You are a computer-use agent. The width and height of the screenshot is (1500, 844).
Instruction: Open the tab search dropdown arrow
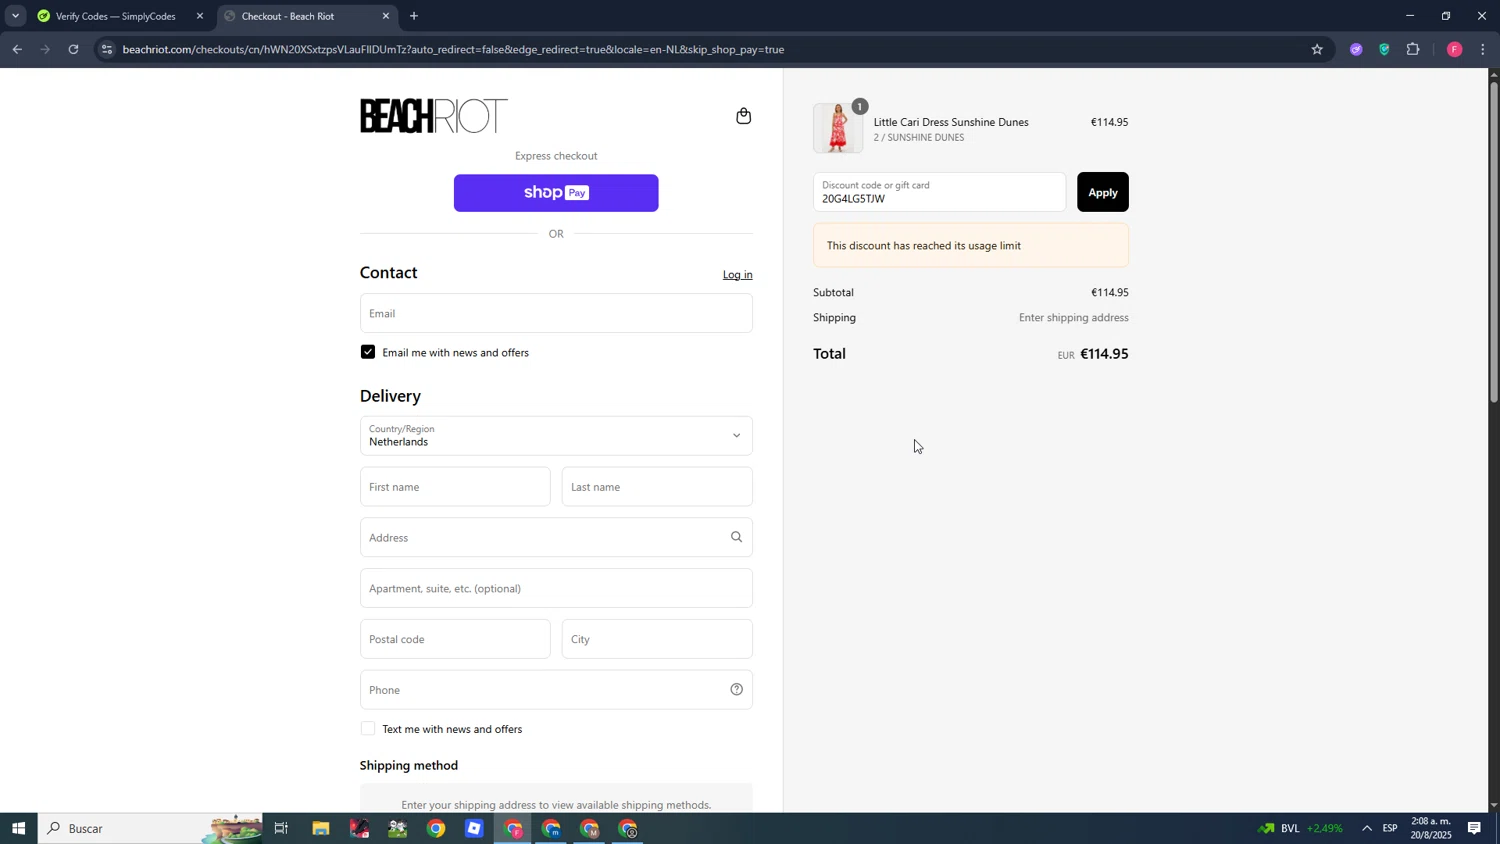coord(15,16)
